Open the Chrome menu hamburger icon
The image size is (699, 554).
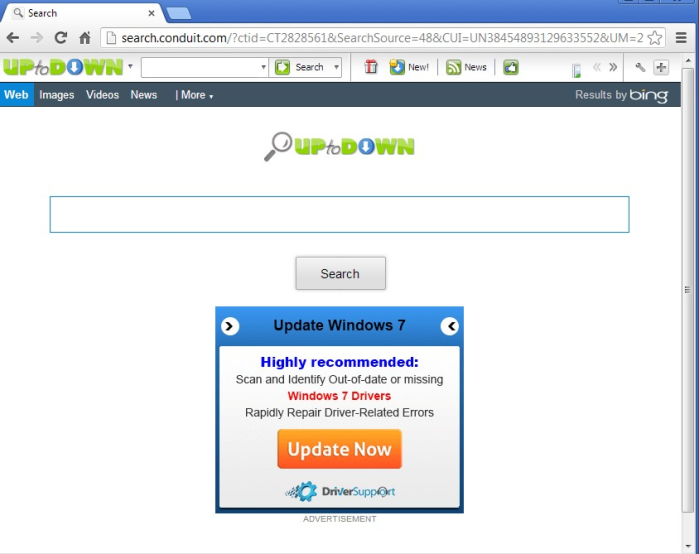pos(681,38)
